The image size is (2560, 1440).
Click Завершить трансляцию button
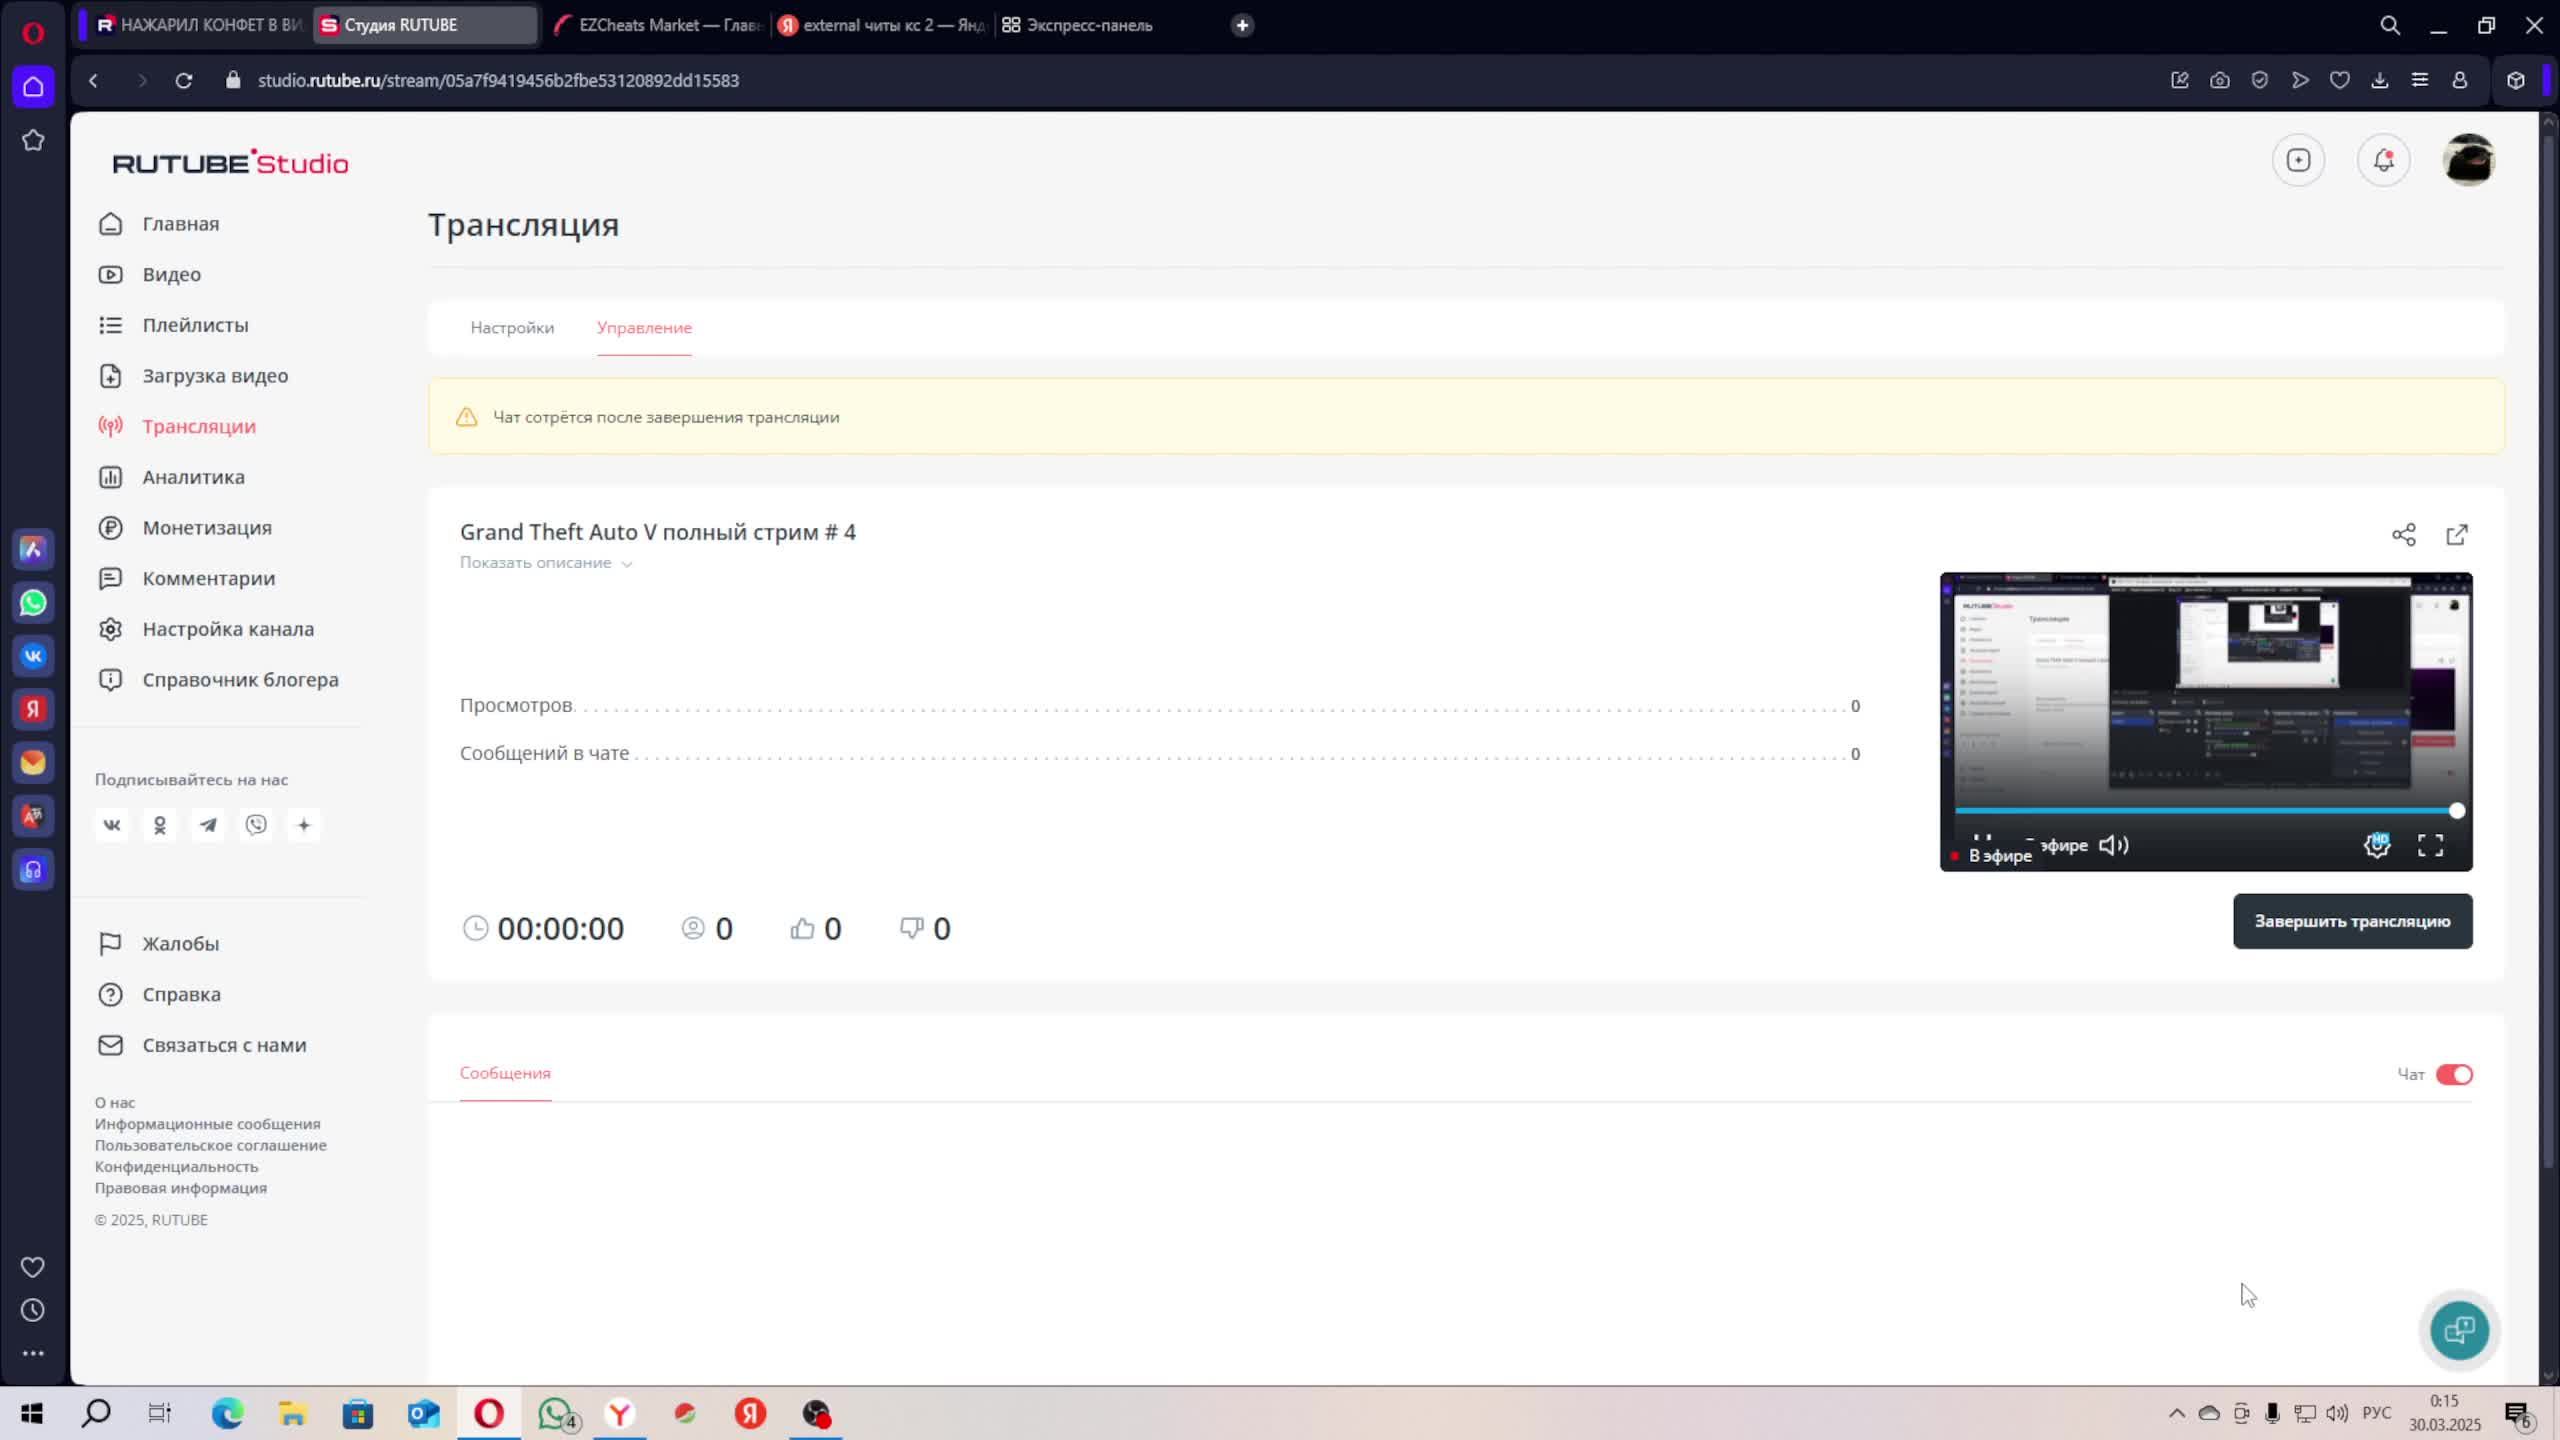[2352, 921]
